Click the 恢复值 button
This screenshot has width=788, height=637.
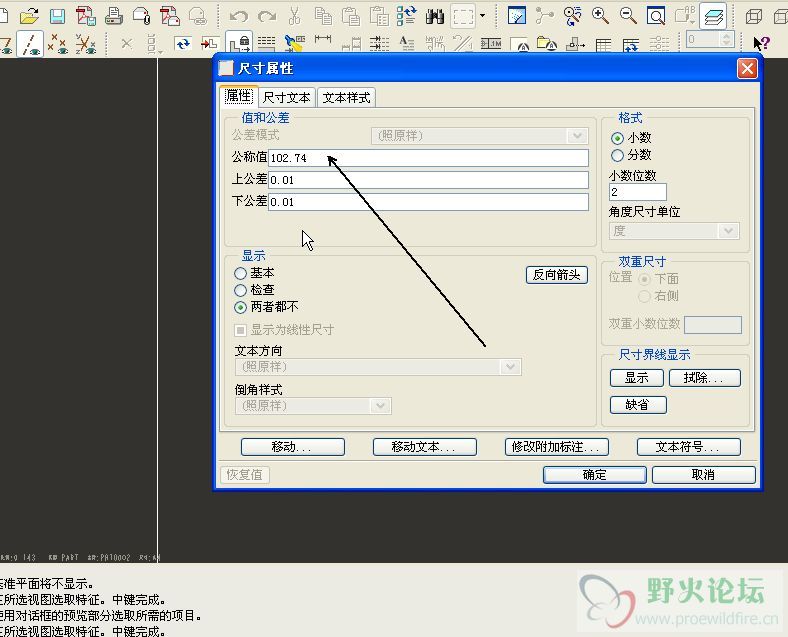245,475
